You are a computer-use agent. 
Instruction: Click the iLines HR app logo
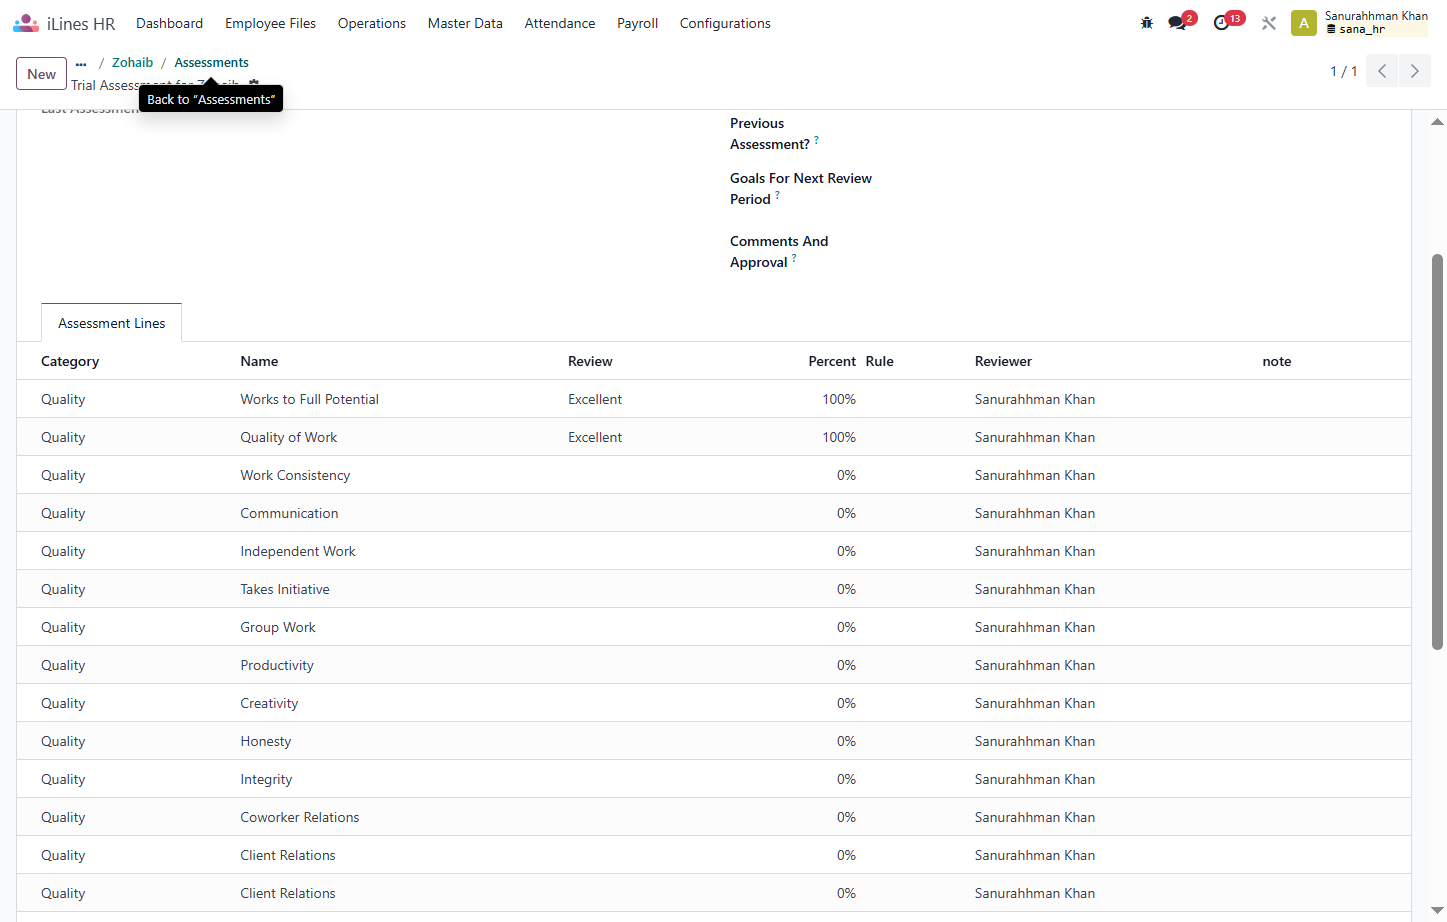[26, 23]
